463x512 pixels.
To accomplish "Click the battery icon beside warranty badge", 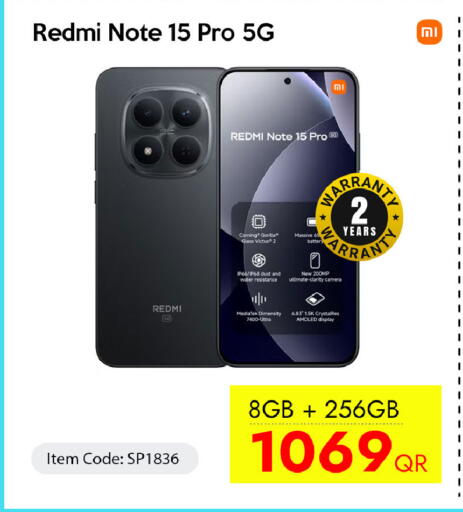I will 312,222.
